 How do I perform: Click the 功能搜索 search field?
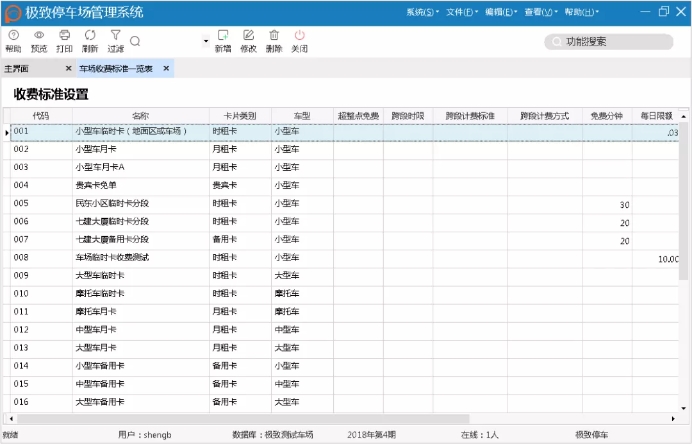607,42
